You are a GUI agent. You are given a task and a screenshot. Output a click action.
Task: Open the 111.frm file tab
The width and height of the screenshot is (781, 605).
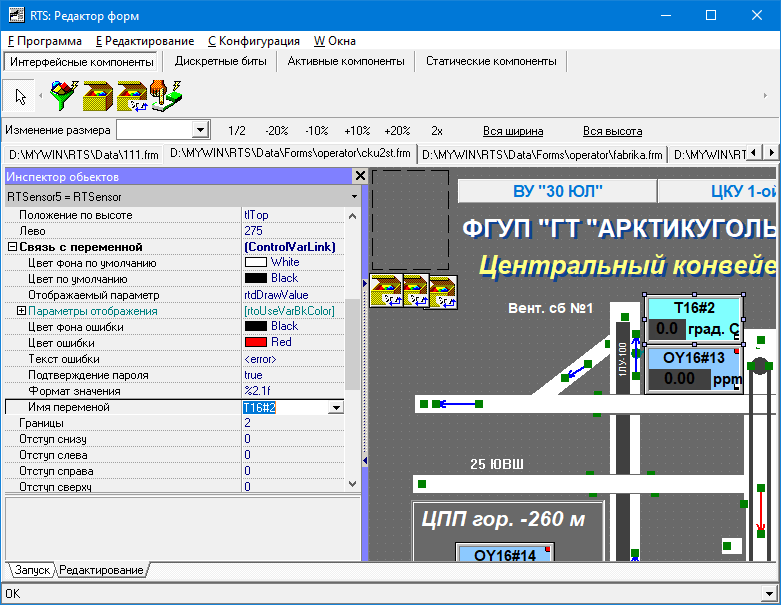click(83, 155)
